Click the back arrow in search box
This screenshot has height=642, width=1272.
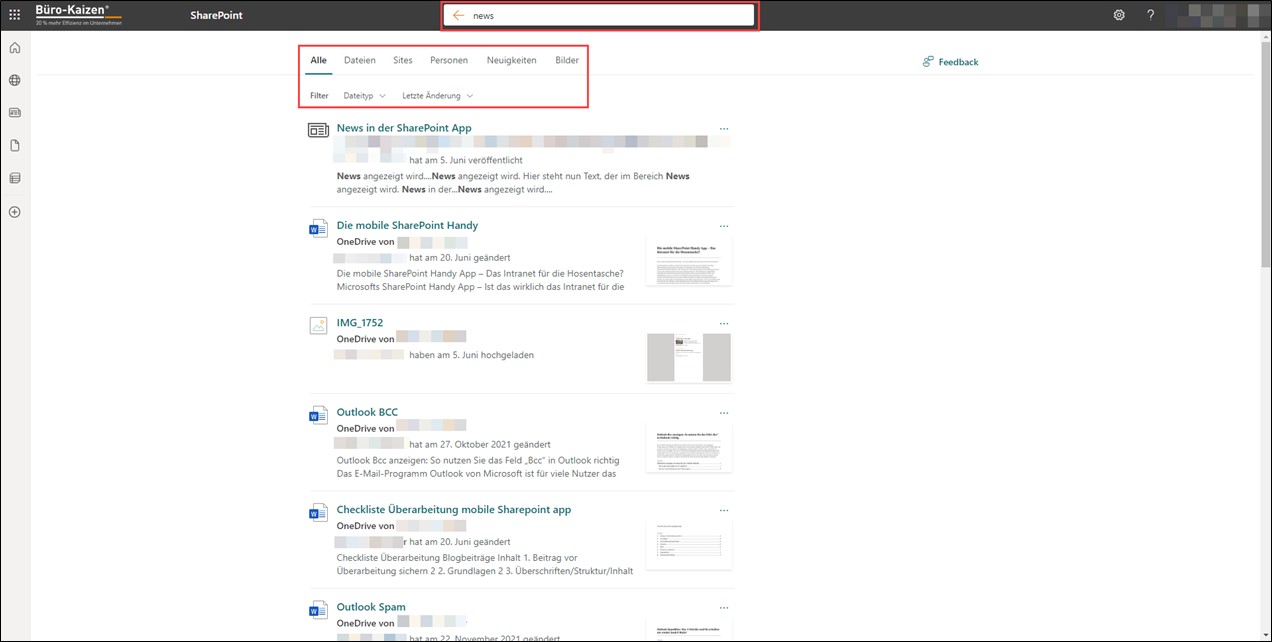458,16
